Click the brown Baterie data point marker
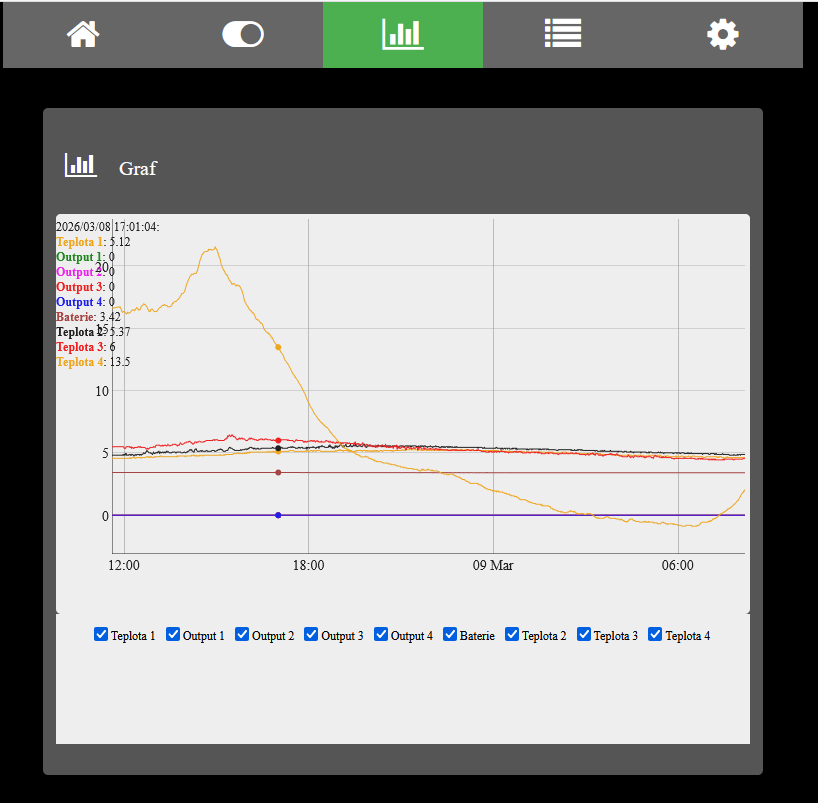 click(x=278, y=473)
